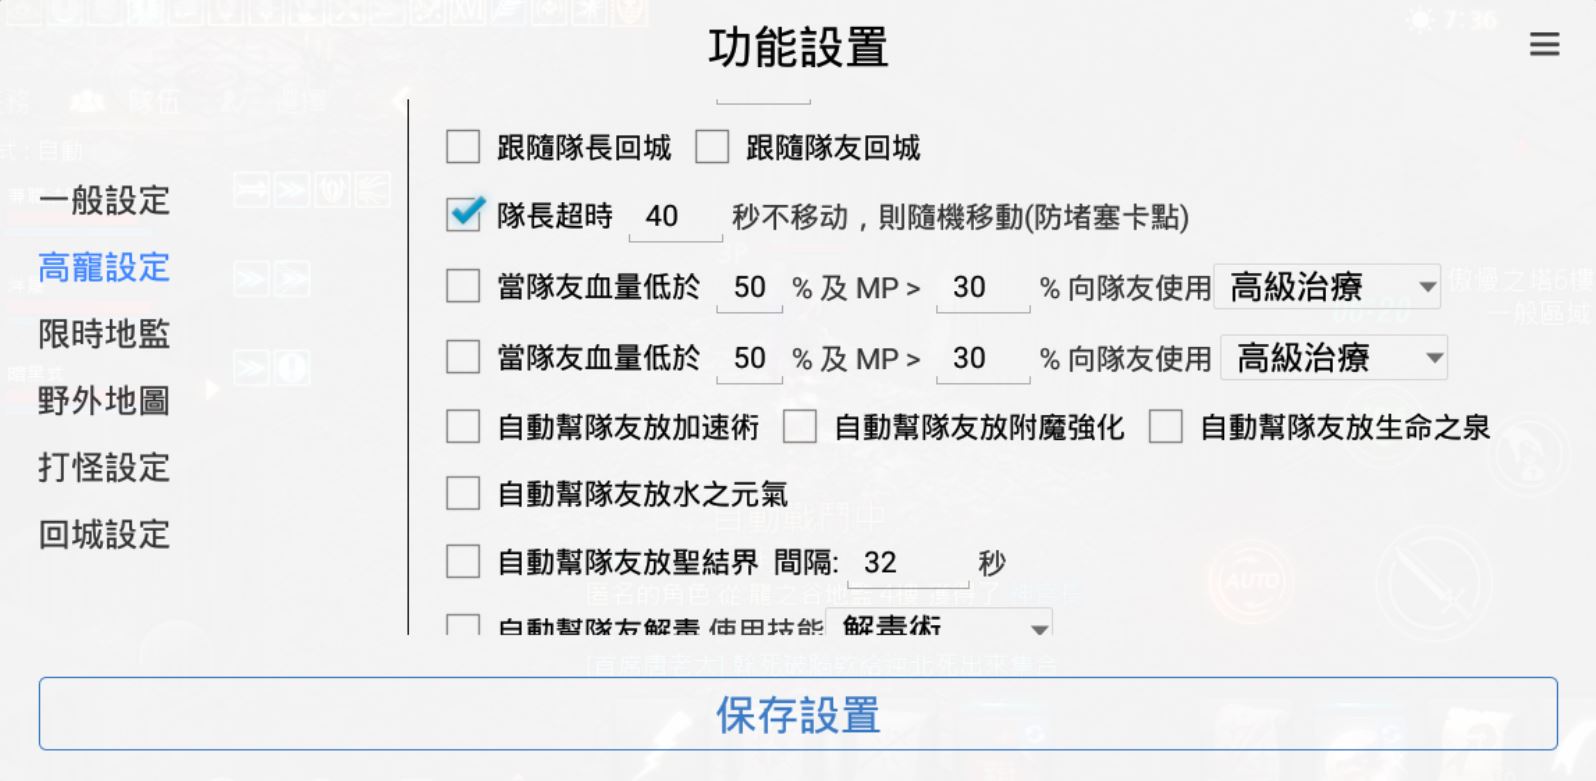
Task: Open the hamburger menu in top right corner
Action: (x=1543, y=44)
